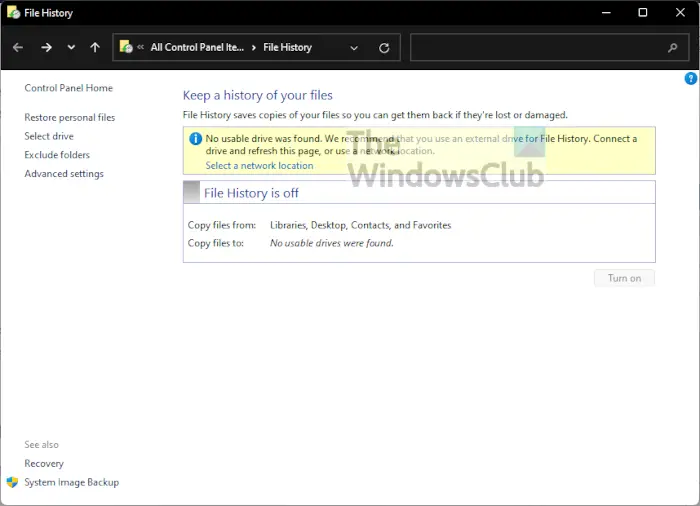Image resolution: width=700 pixels, height=506 pixels.
Task: Click 'File History is off' heading
Action: click(251, 193)
